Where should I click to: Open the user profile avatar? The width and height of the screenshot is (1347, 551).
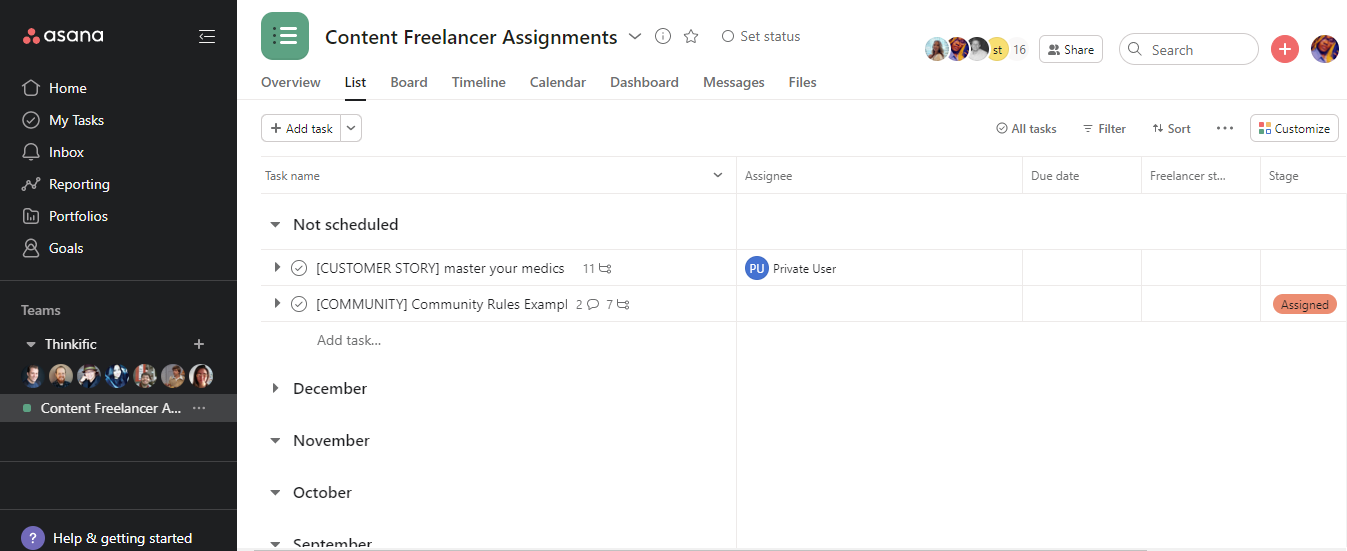[1325, 49]
